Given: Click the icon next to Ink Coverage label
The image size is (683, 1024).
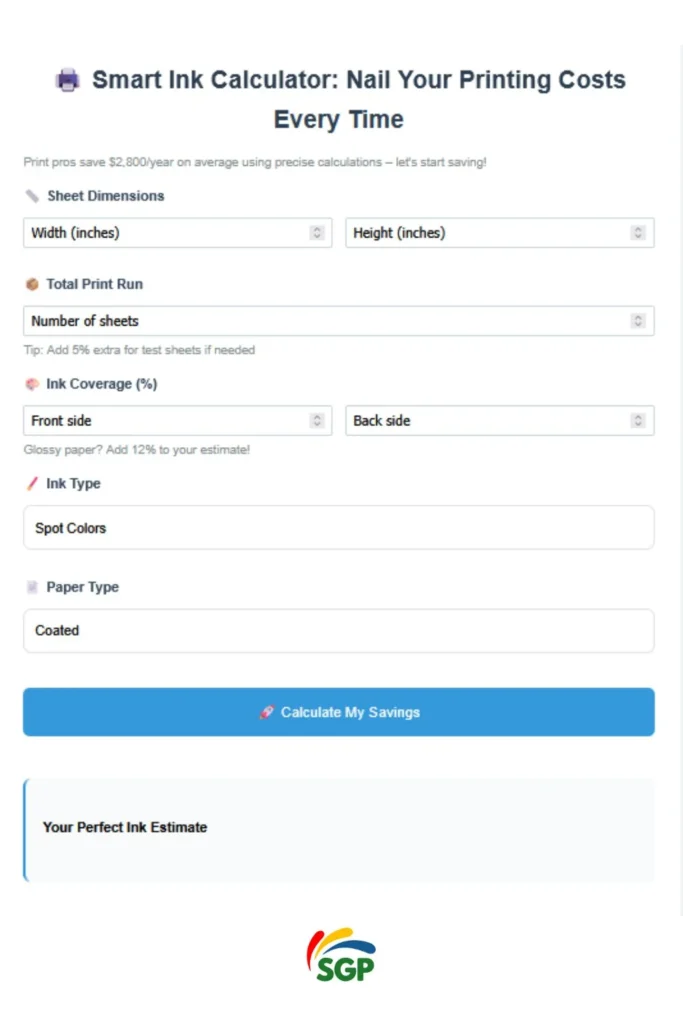Looking at the screenshot, I should pos(32,384).
